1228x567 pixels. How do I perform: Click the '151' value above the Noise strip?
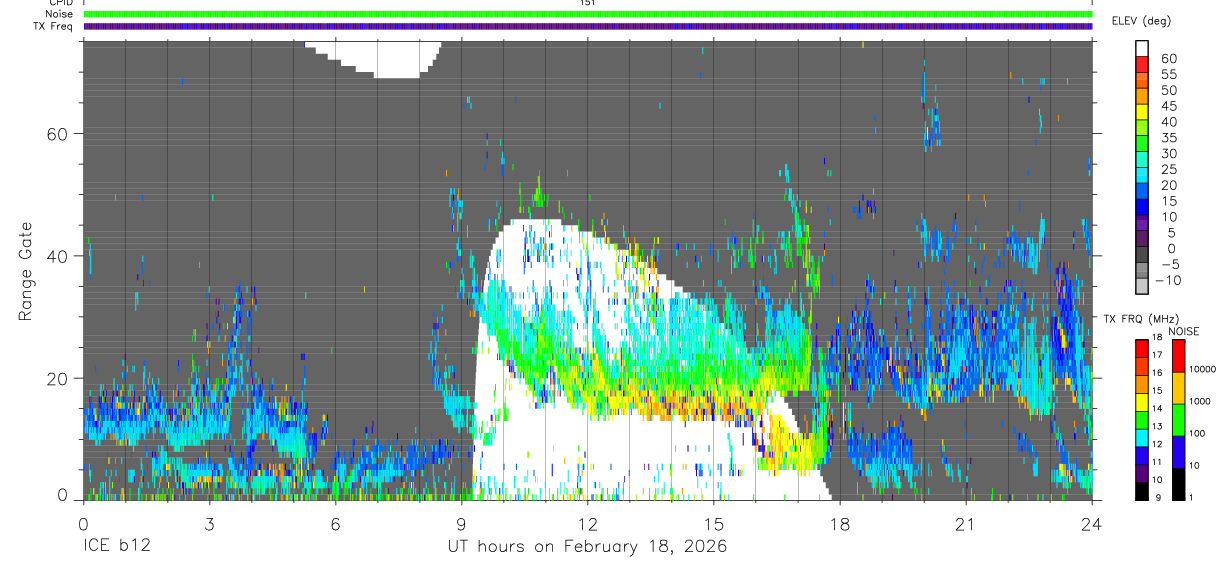click(588, 3)
